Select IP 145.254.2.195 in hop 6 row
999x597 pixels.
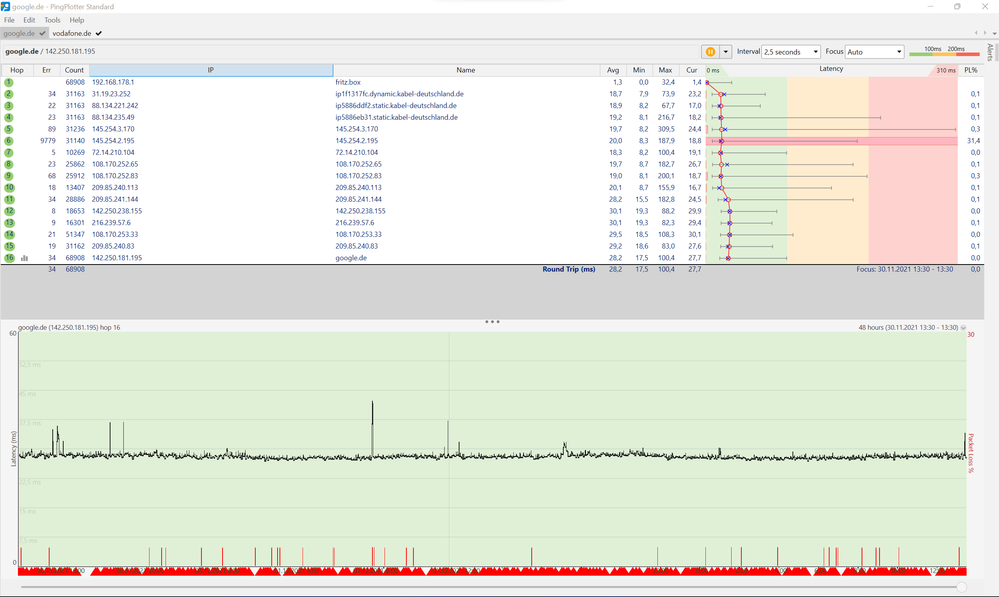click(x=113, y=141)
